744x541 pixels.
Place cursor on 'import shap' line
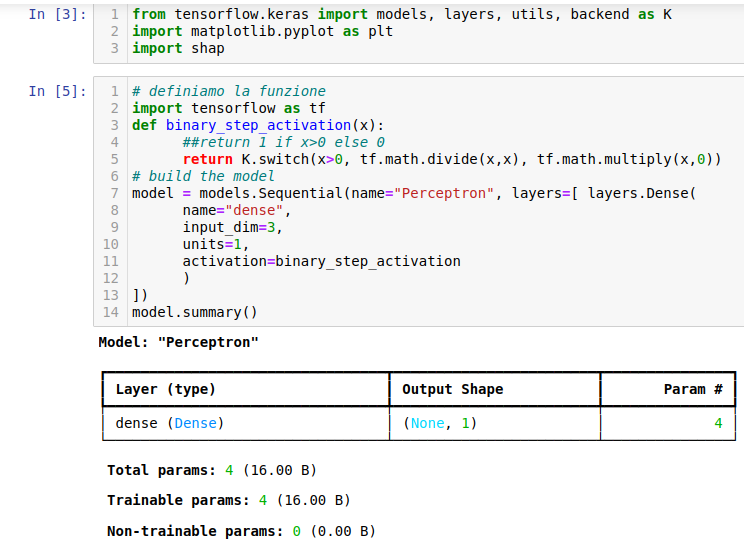[x=178, y=48]
